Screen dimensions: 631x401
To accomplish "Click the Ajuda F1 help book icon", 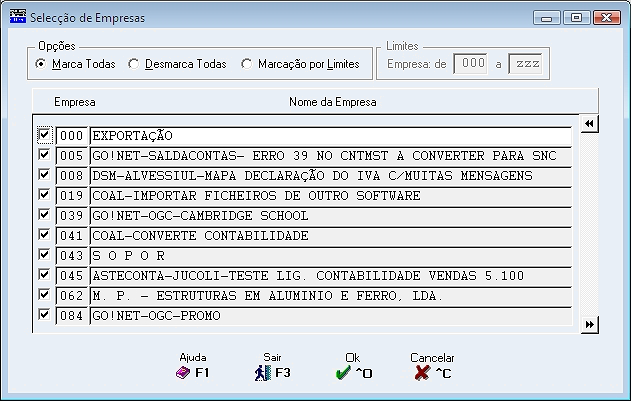I will [183, 373].
